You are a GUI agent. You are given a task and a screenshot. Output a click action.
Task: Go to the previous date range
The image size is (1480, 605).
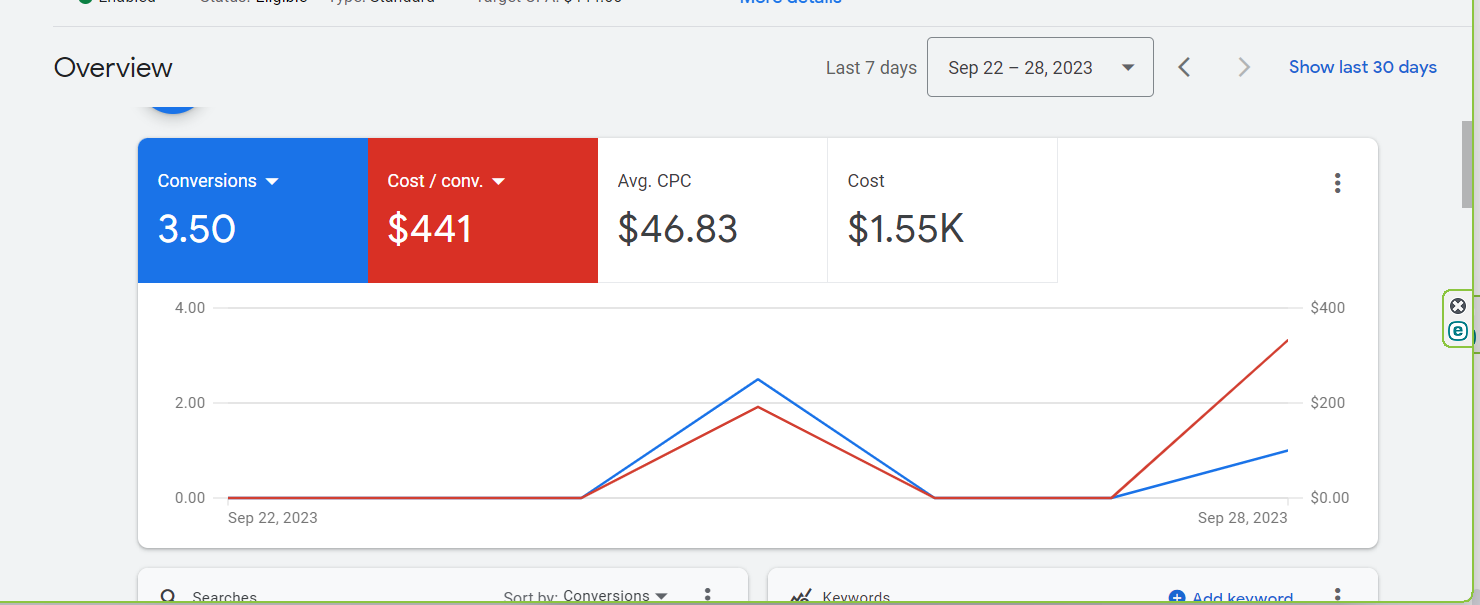[1184, 67]
